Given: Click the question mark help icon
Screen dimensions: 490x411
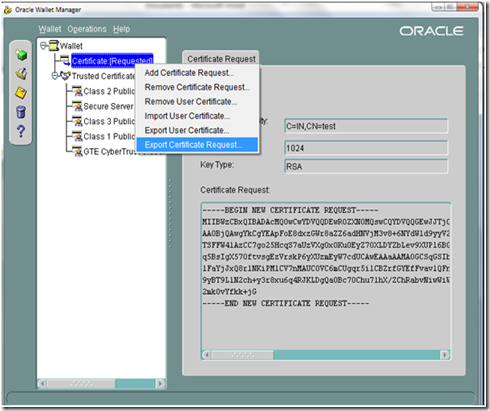Looking at the screenshot, I should [21, 131].
